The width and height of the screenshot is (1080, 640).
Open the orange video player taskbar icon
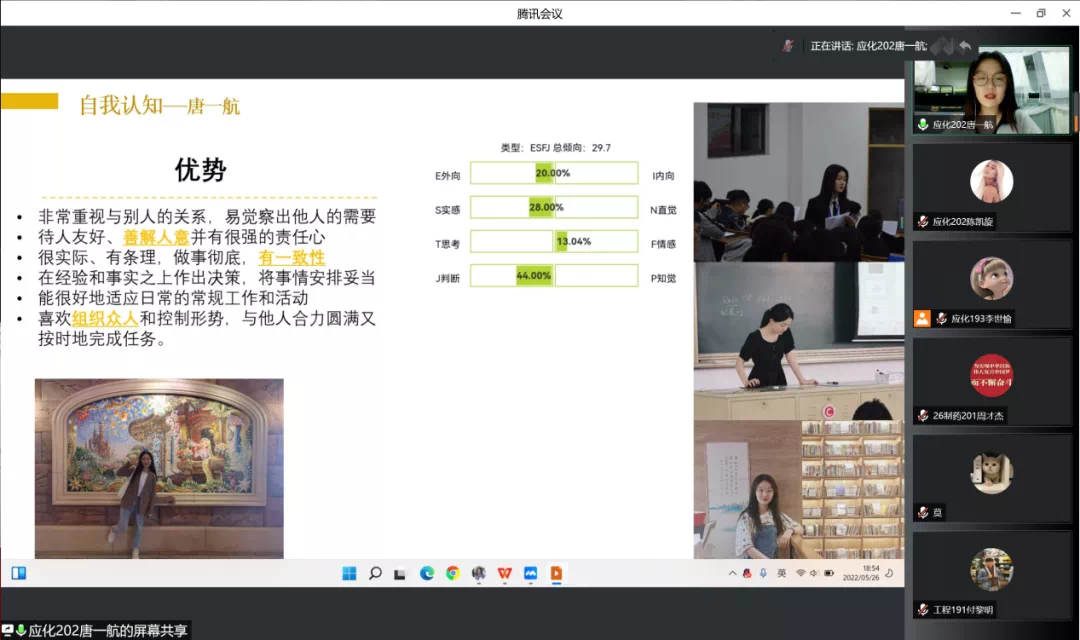(x=557, y=573)
